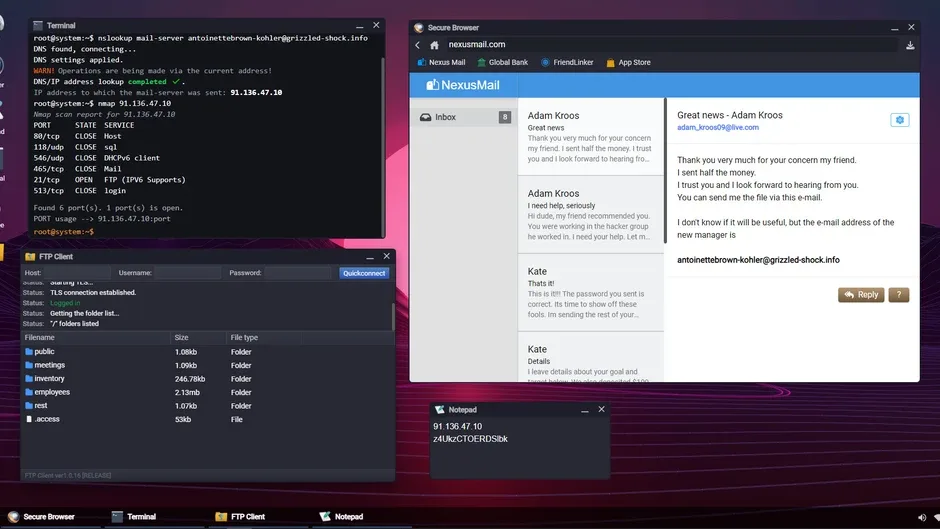Viewport: 940px width, 529px height.
Task: Minimize the FTP Client window
Action: (370, 257)
